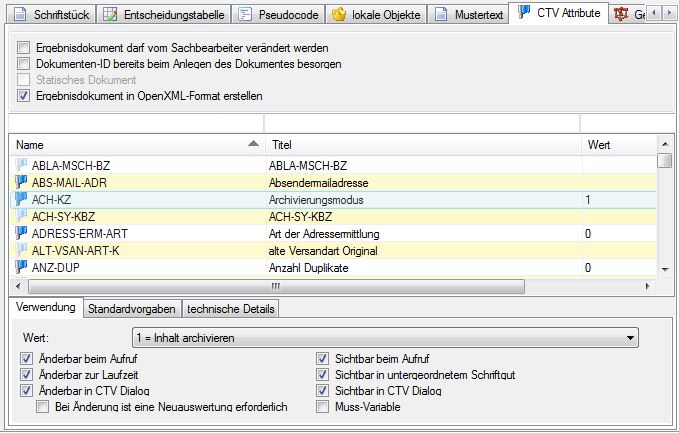Click the flag icon next to ALT-VSAN-ART-K
Screen dimensions: 680x433
pos(22,250)
